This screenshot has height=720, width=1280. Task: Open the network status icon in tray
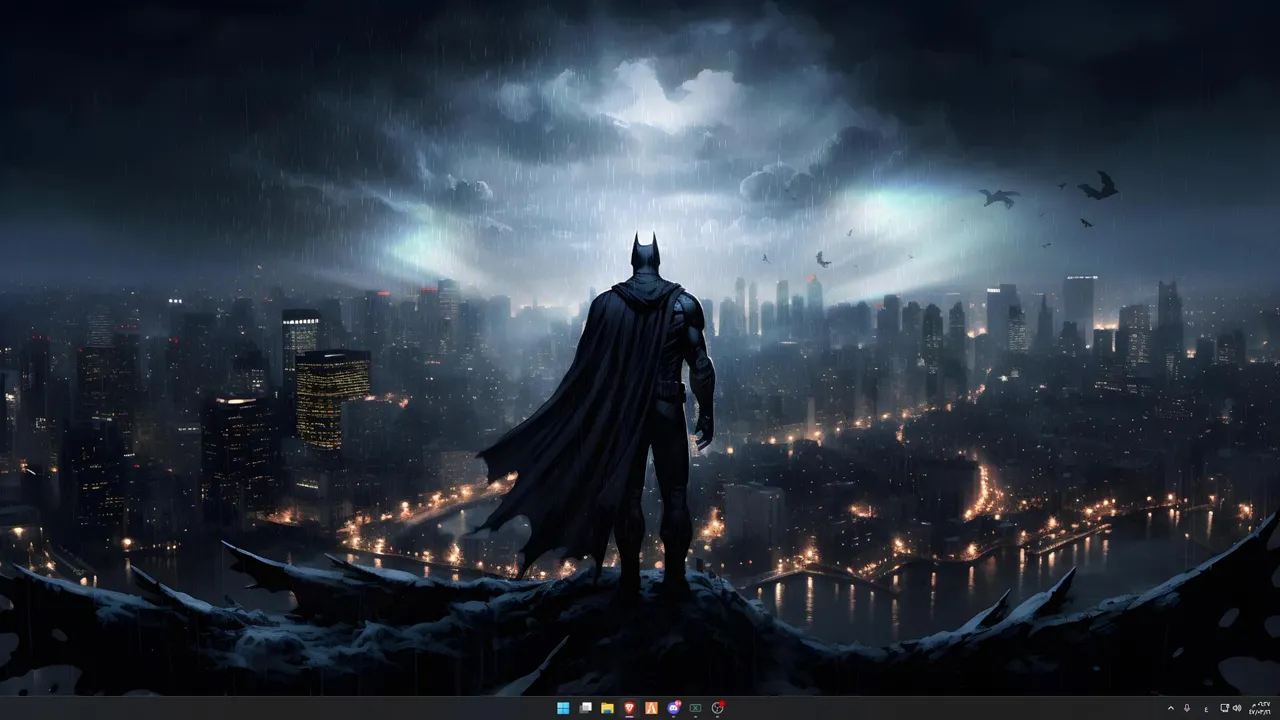(1225, 708)
